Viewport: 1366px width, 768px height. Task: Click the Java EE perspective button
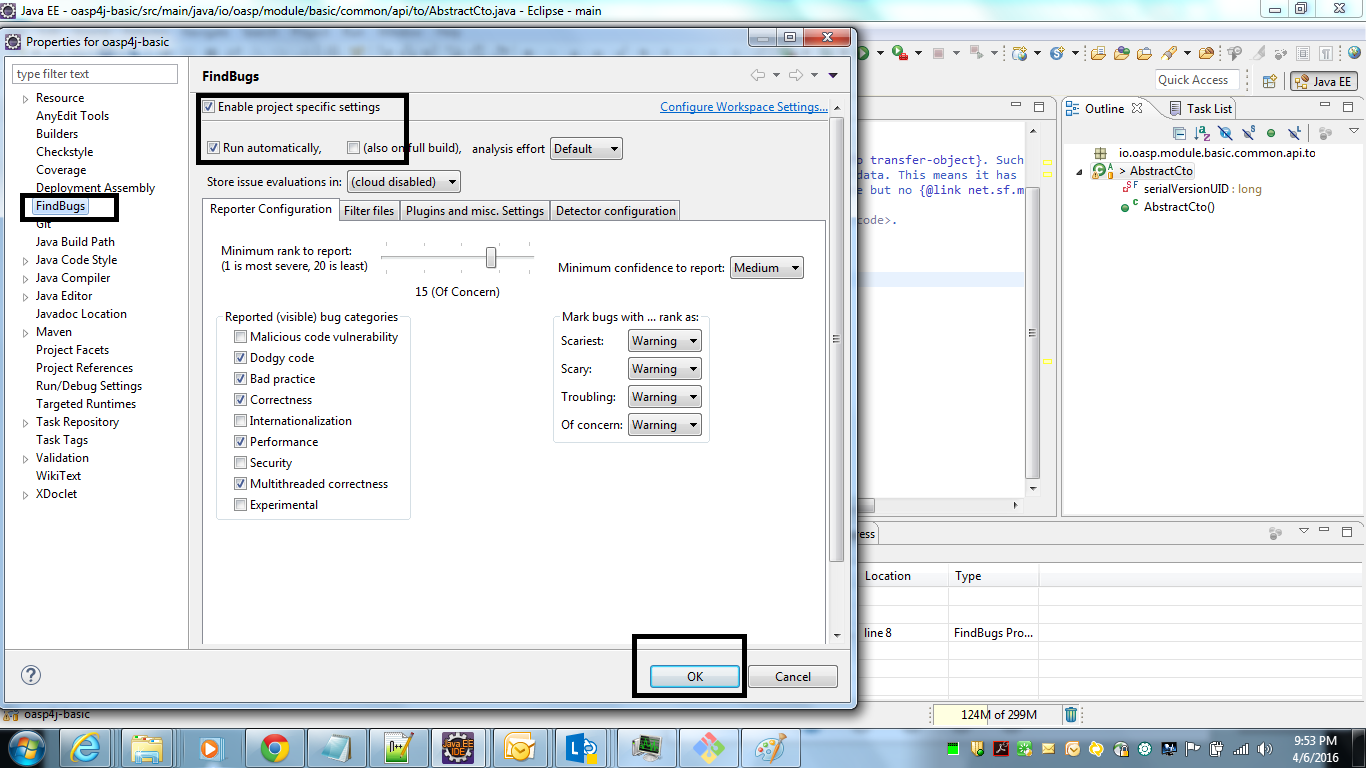1323,82
